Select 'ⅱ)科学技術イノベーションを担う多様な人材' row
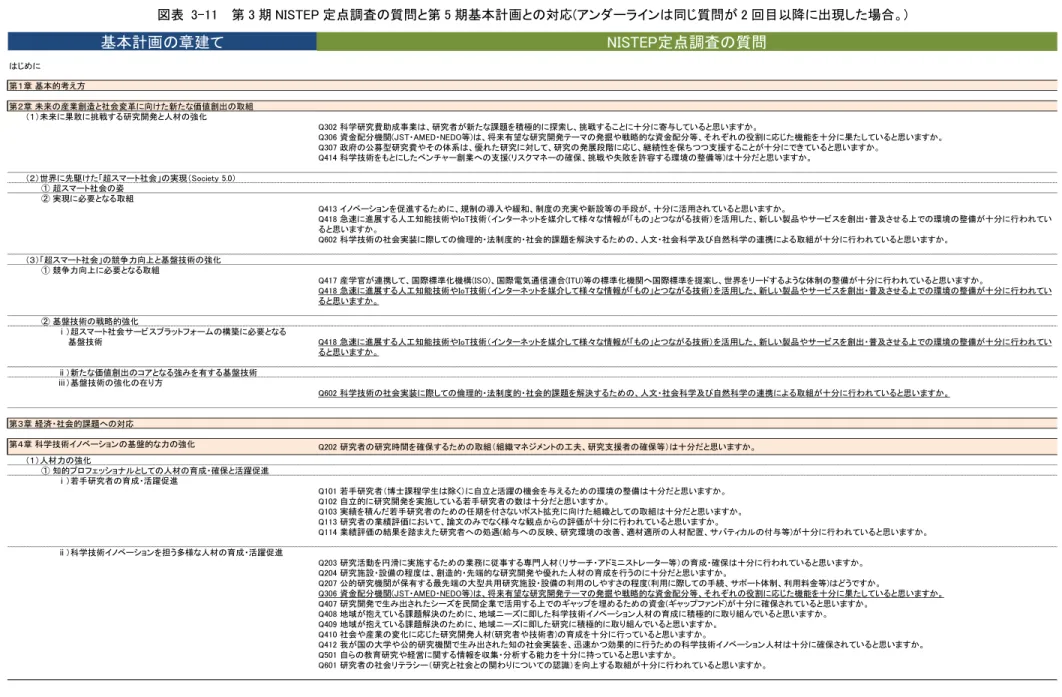Viewport: 1062px width, 697px height. 171,553
